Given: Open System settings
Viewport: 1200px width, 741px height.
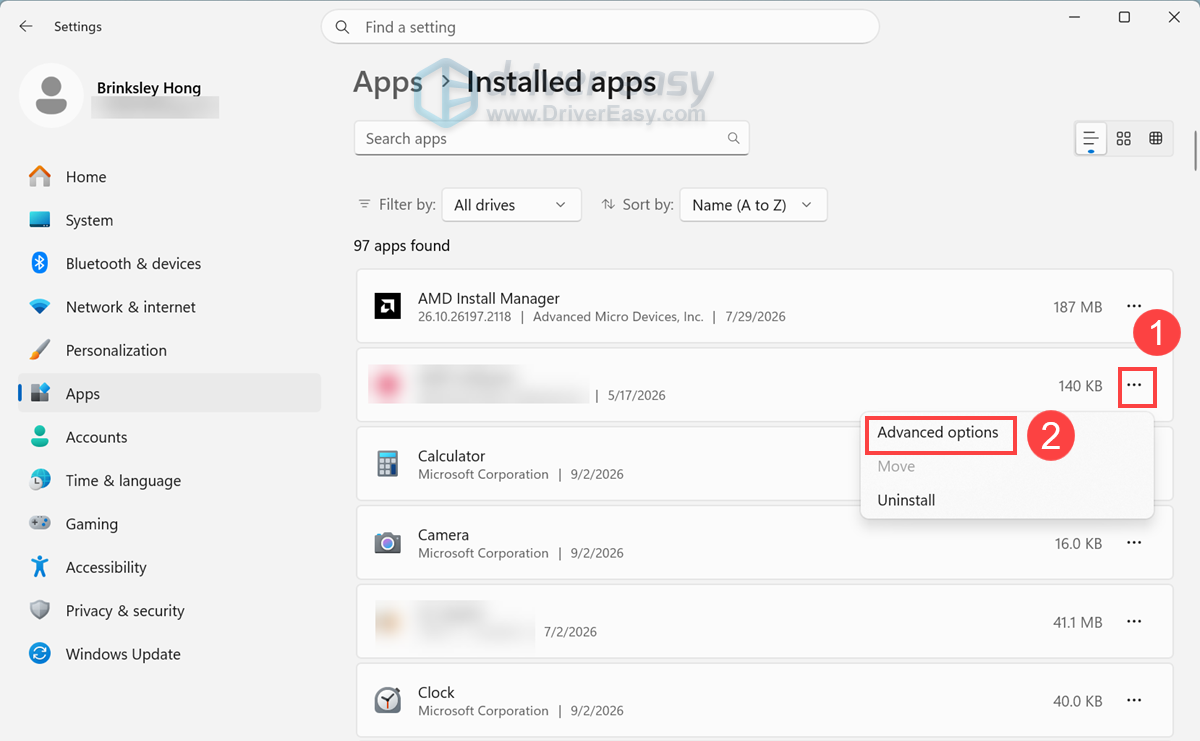Looking at the screenshot, I should click(x=169, y=220).
